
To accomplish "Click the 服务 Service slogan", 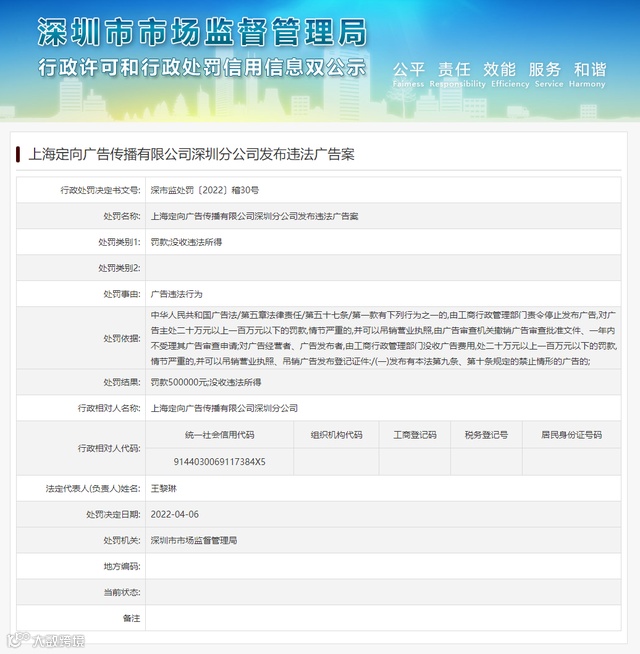I will click(x=549, y=75).
